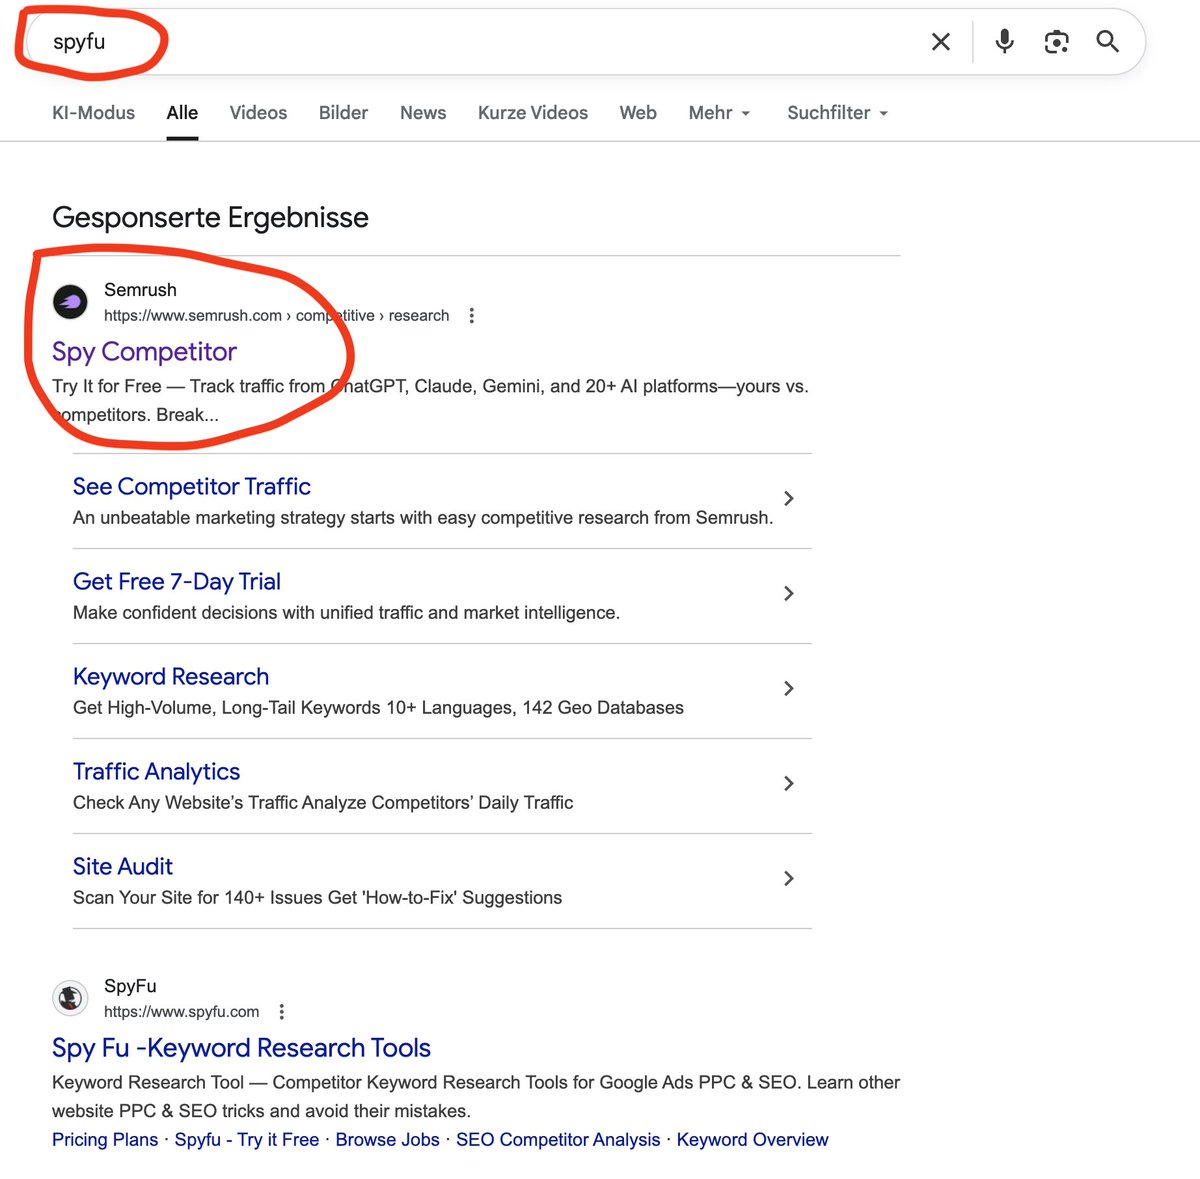This screenshot has width=1200, height=1179.
Task: Click the SpyFu favicon logo
Action: [x=70, y=998]
